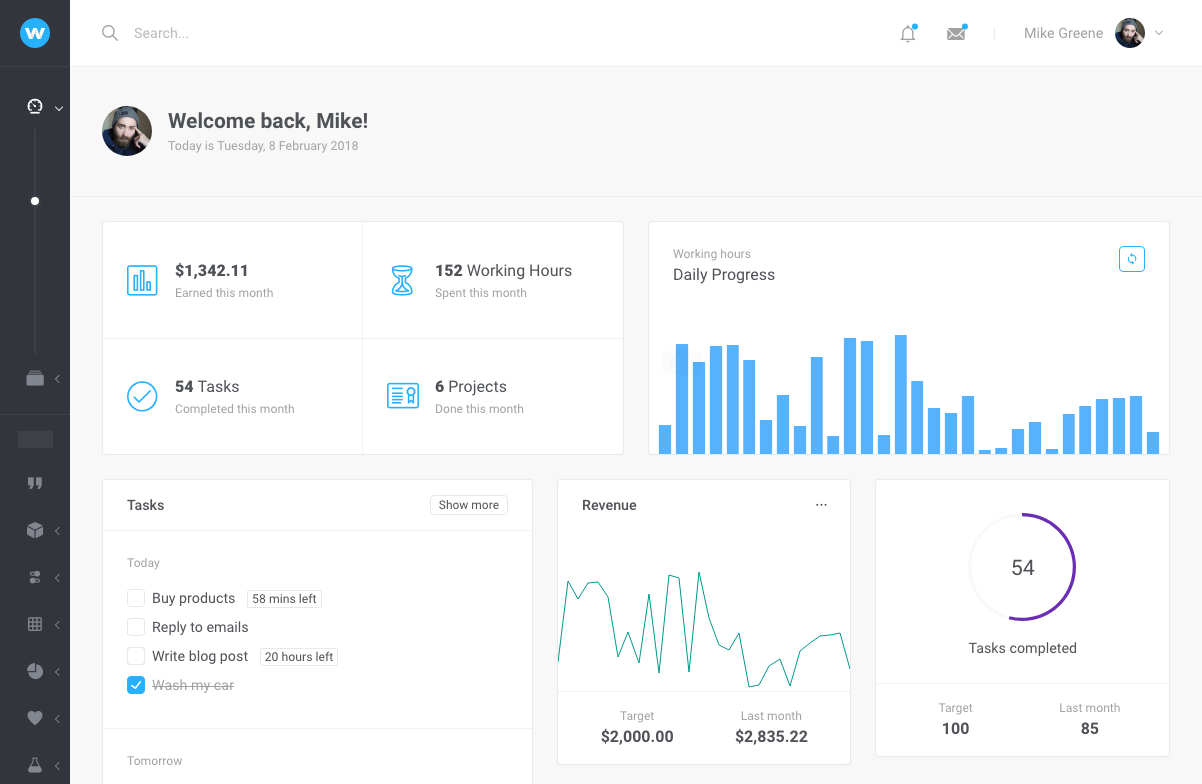
Task: Click the heart icon in sidebar
Action: pyautogui.click(x=35, y=718)
